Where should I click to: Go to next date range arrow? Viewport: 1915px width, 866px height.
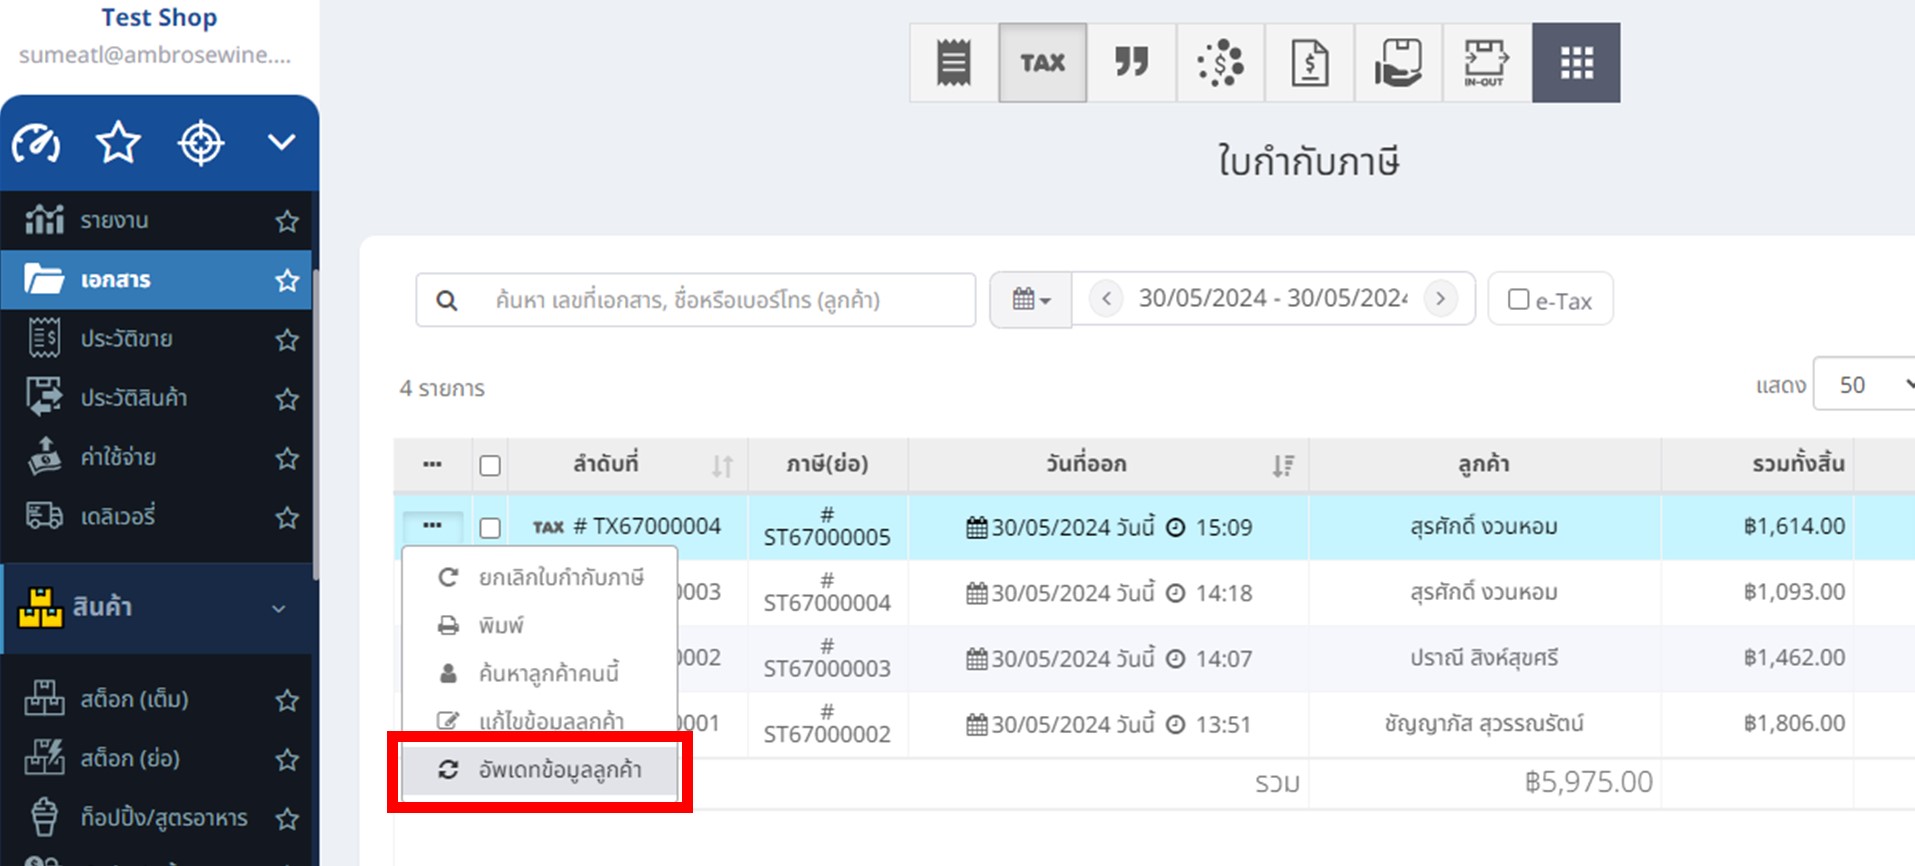tap(1440, 299)
